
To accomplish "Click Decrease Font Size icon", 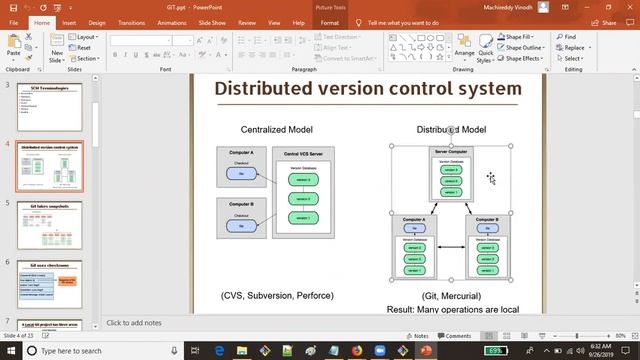I will coord(210,40).
